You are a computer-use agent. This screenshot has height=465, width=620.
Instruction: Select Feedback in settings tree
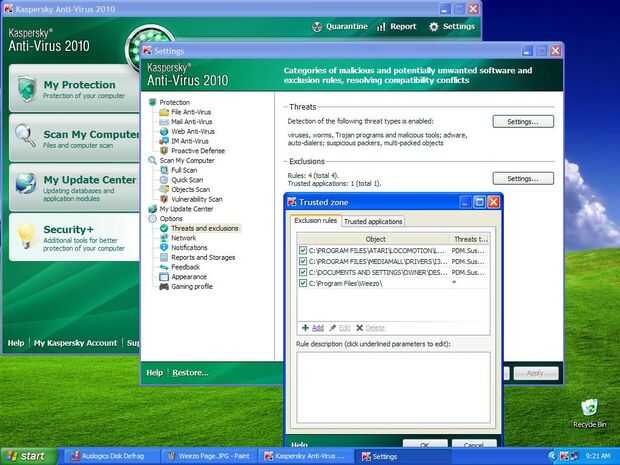coord(185,267)
